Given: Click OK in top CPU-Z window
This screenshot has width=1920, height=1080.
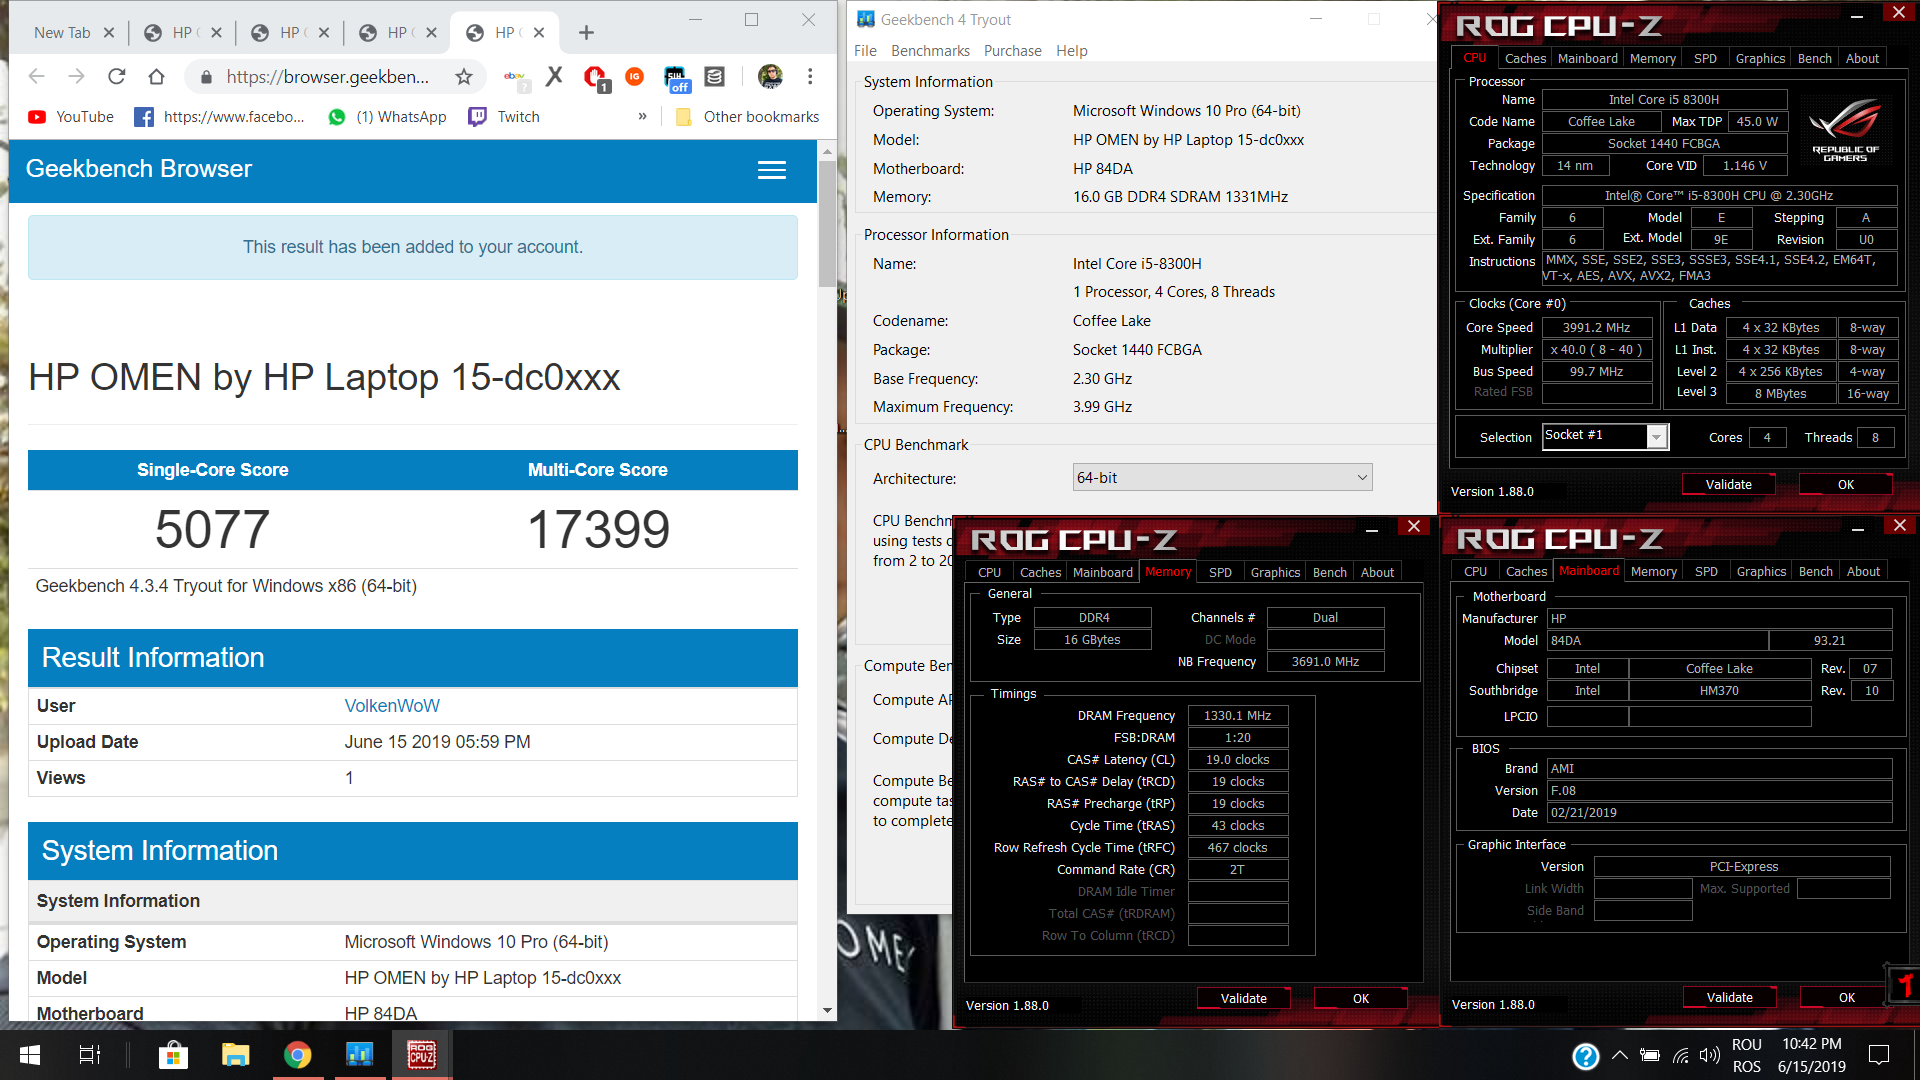Looking at the screenshot, I should 1845,485.
